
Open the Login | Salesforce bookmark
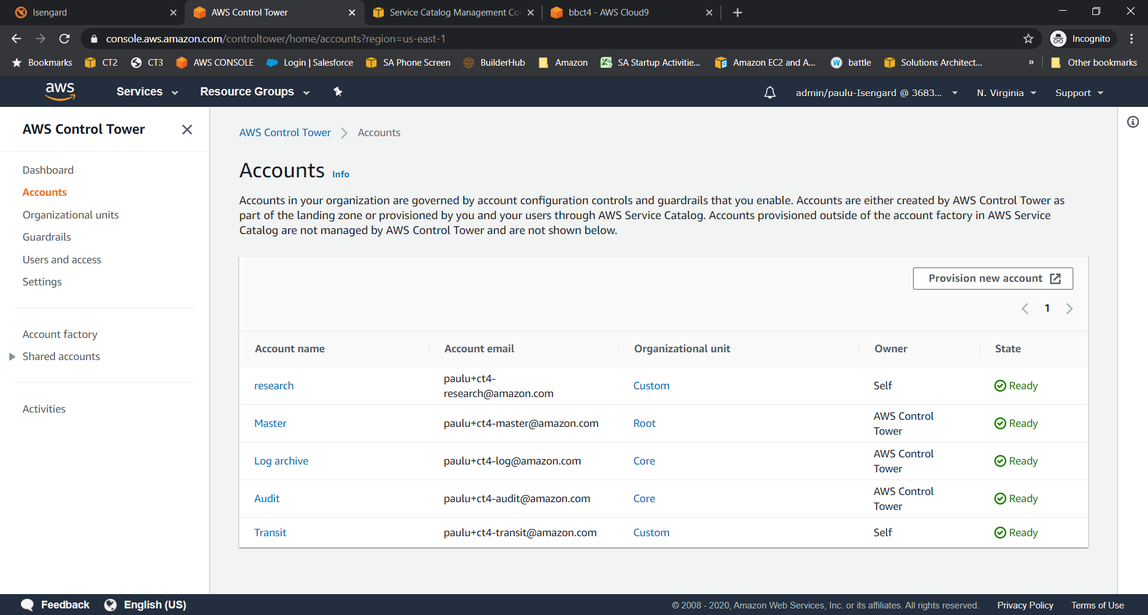coord(310,63)
